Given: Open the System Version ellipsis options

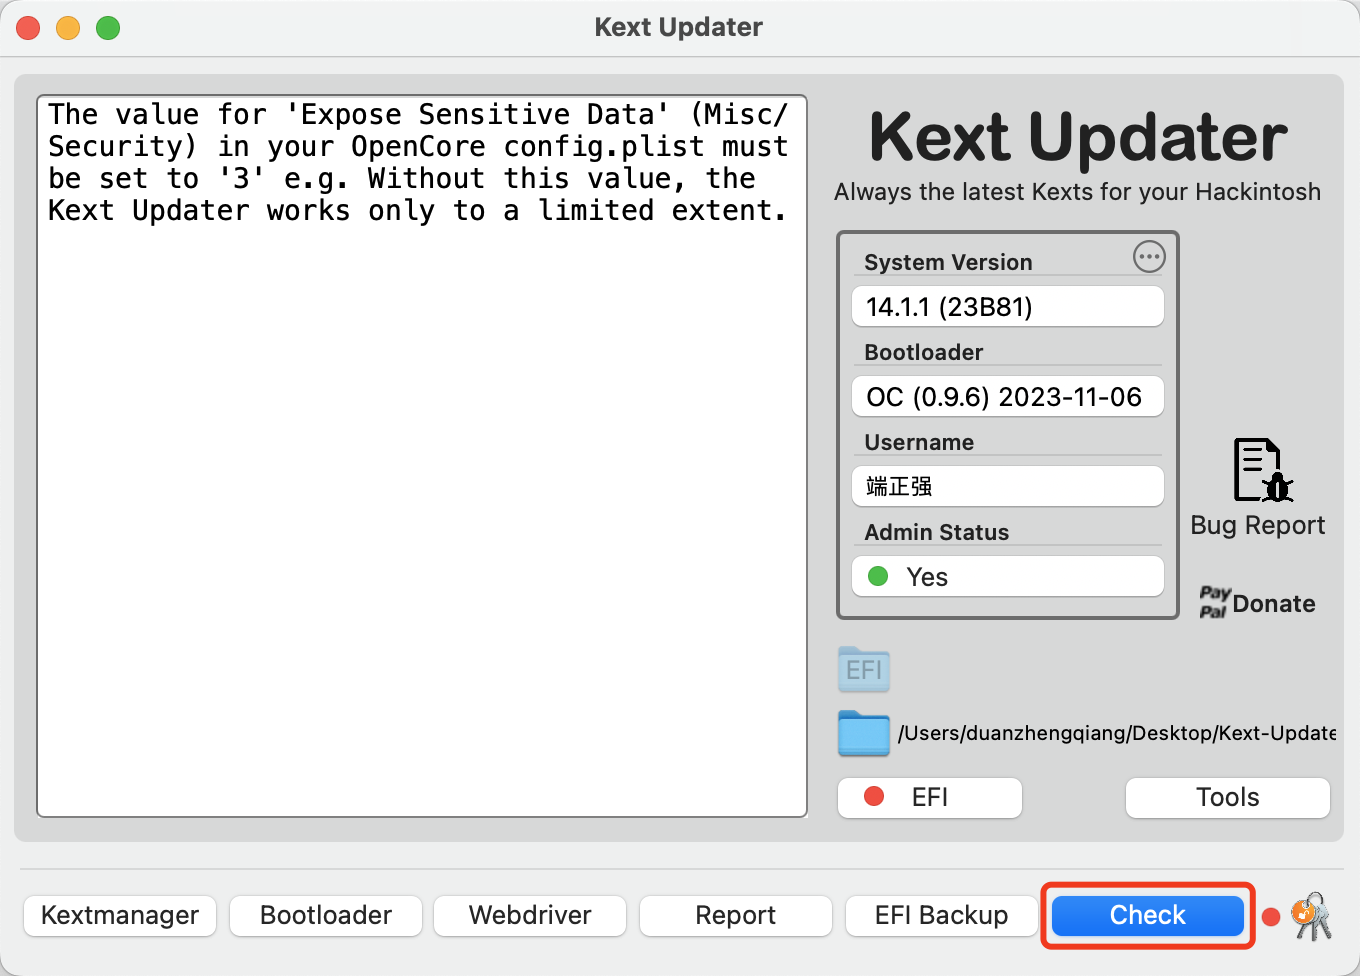Looking at the screenshot, I should [1148, 257].
